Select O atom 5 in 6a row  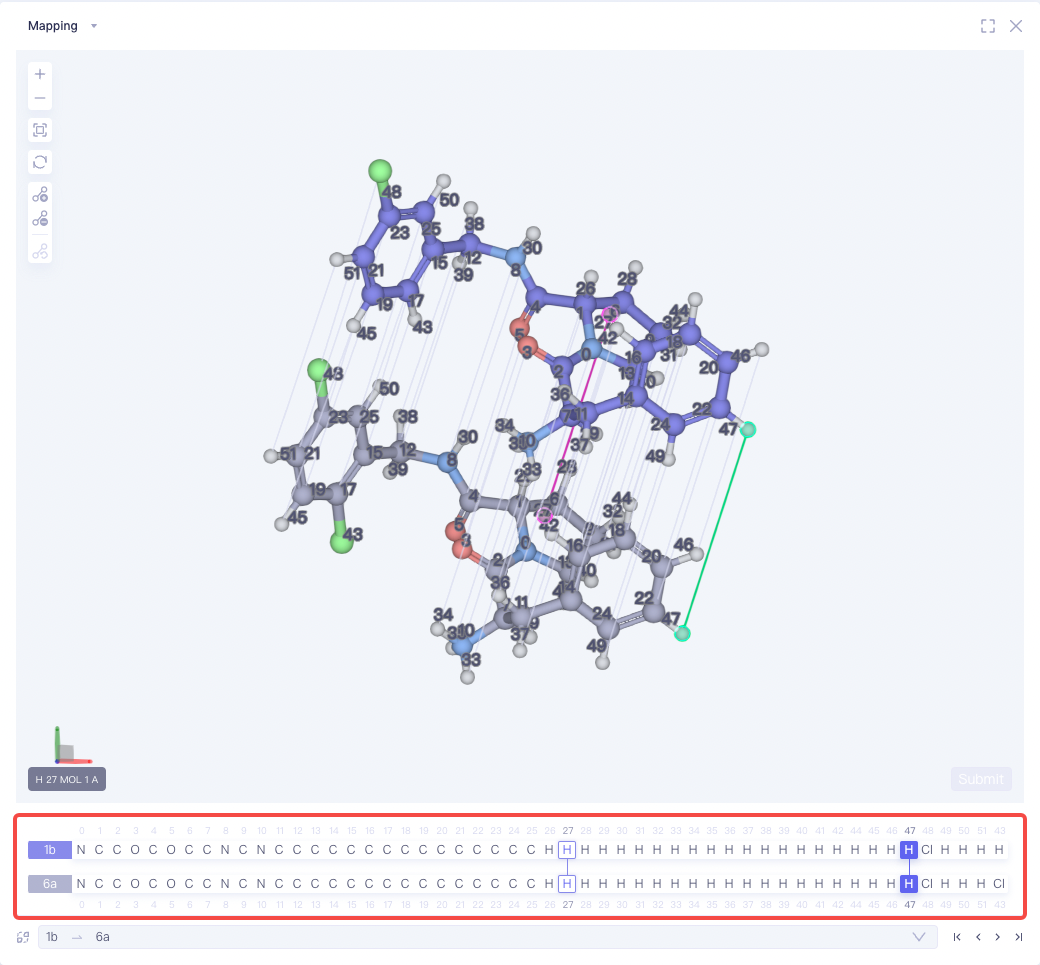(171, 883)
